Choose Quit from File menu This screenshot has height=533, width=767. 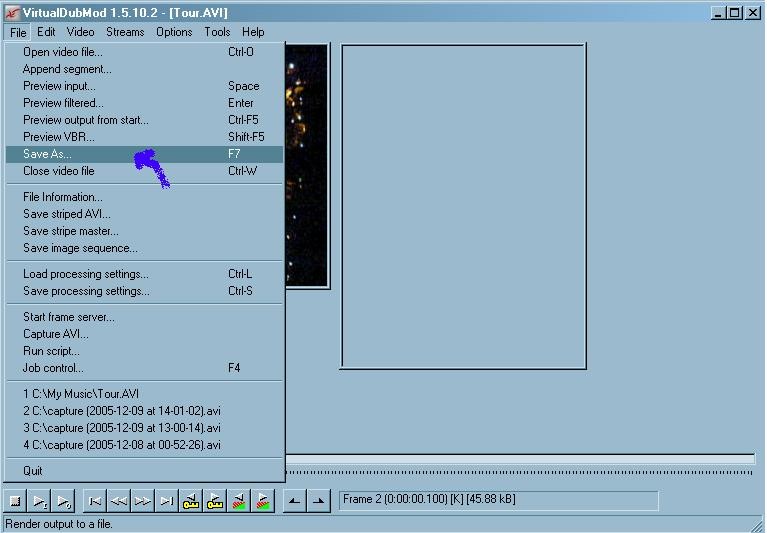tap(145, 471)
